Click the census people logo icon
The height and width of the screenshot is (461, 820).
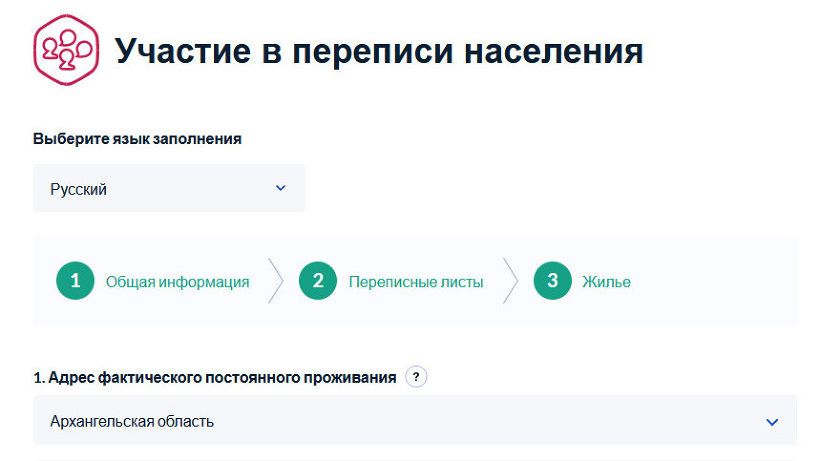point(66,50)
